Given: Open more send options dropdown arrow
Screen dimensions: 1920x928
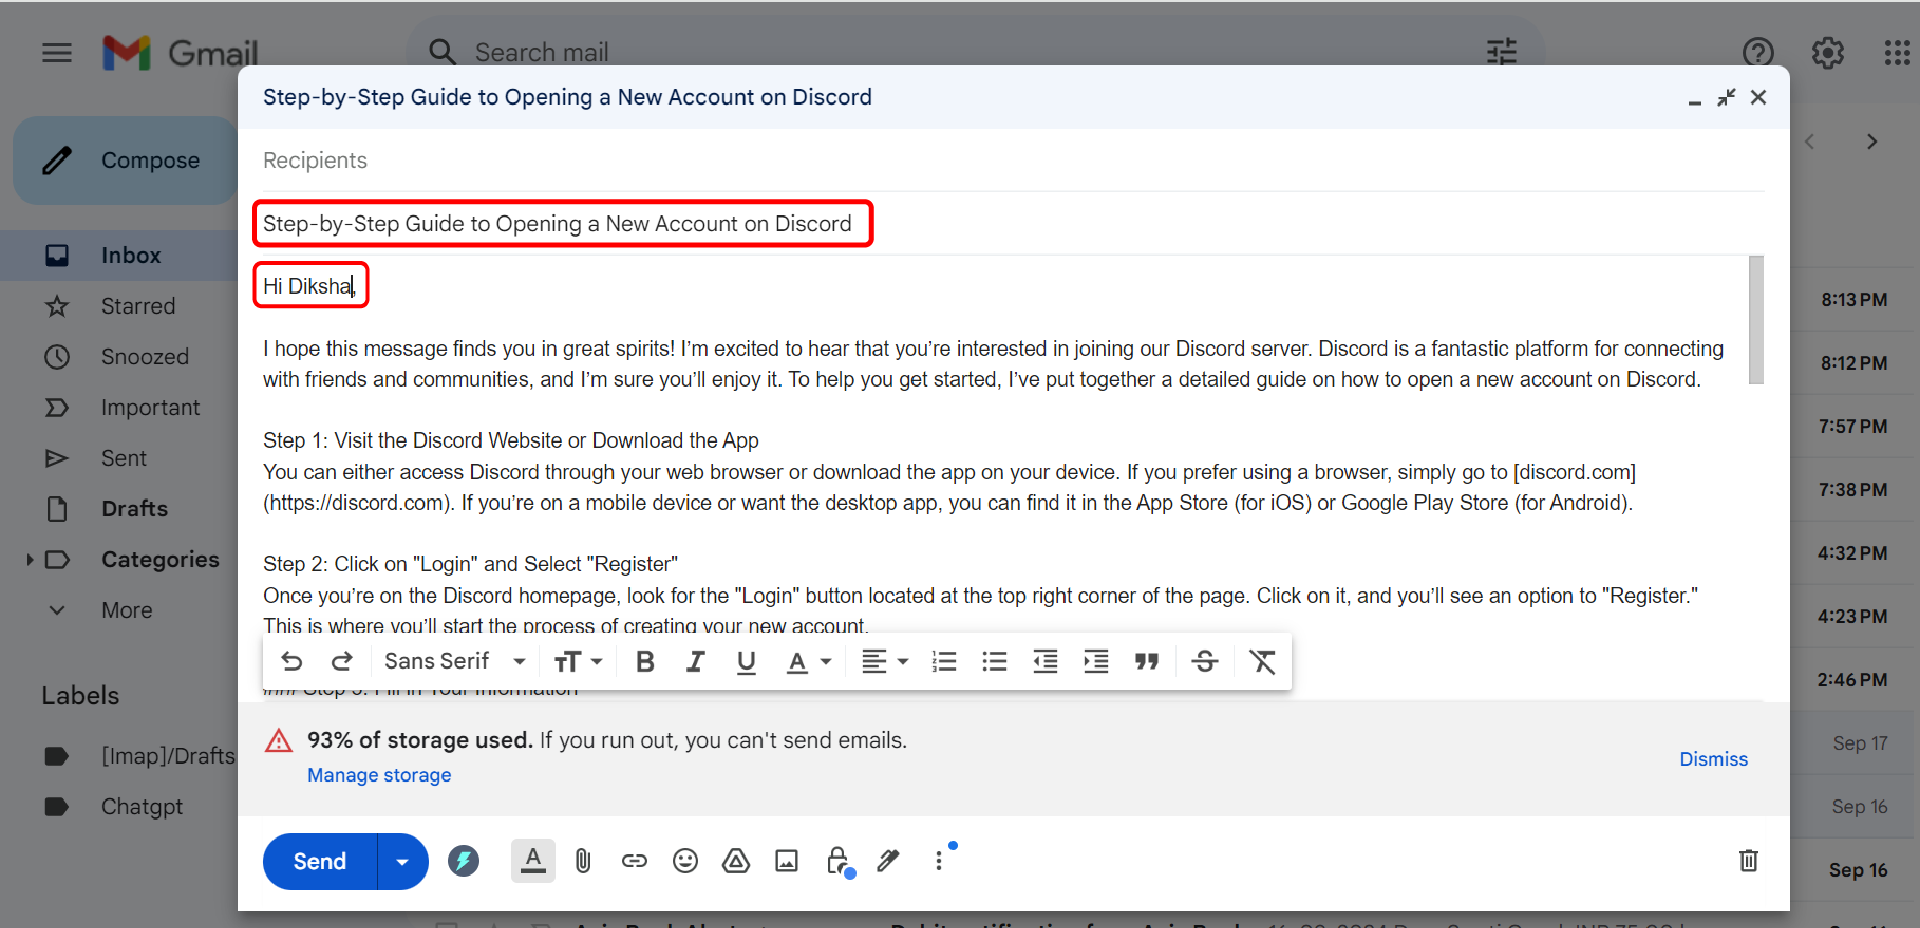Looking at the screenshot, I should [402, 861].
